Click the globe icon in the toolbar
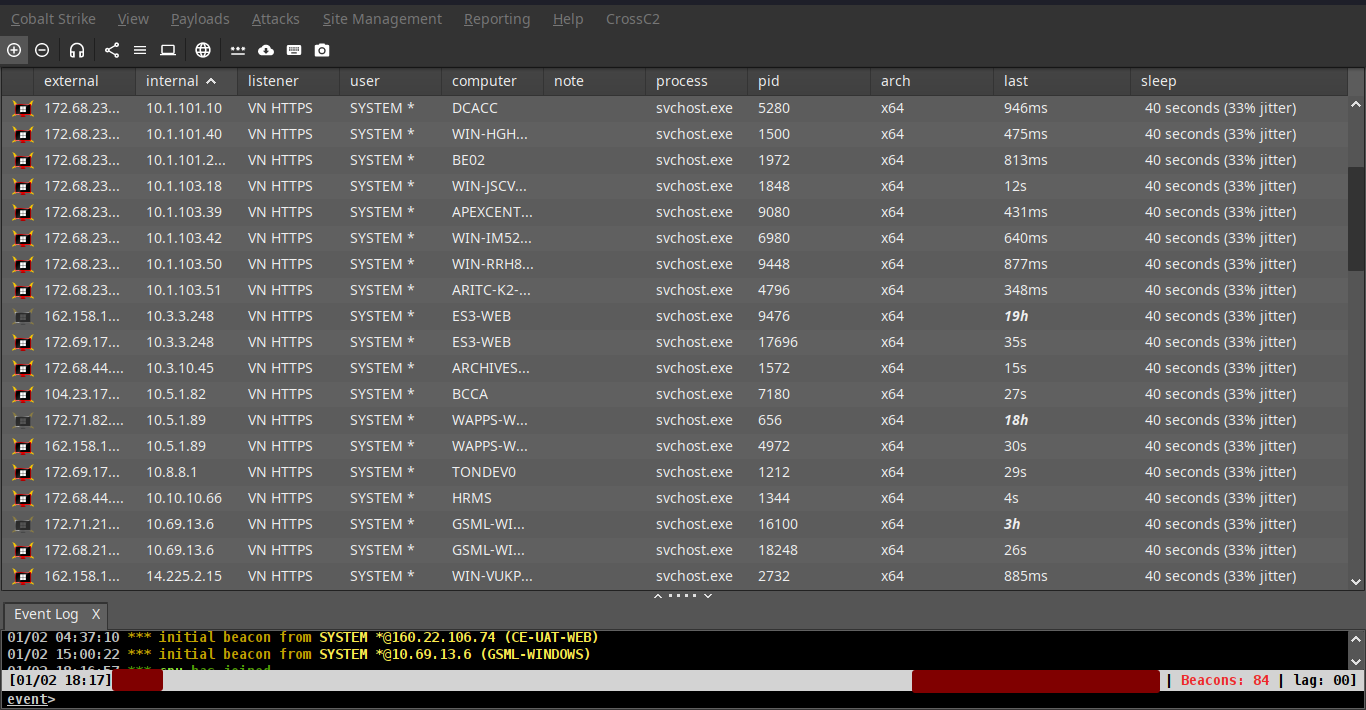The image size is (1366, 710). pyautogui.click(x=203, y=50)
